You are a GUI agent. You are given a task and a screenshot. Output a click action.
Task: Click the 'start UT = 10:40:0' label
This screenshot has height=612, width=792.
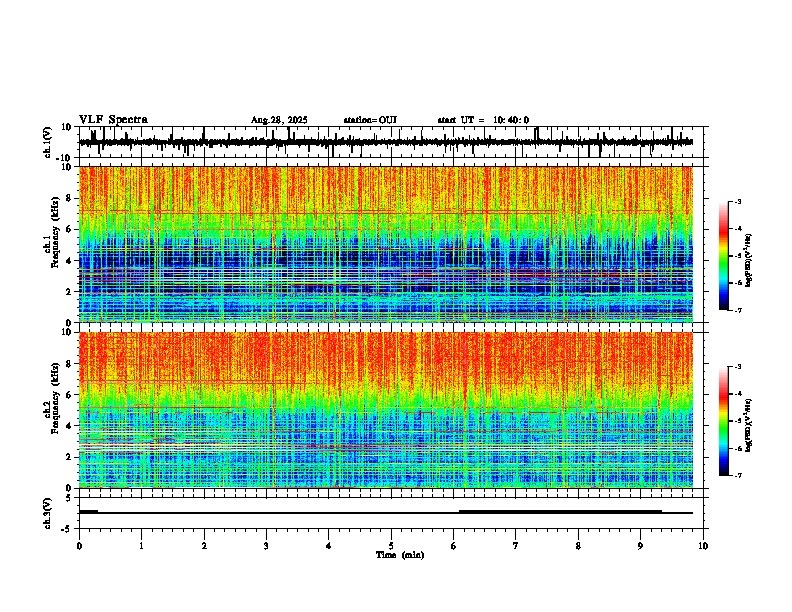pos(483,120)
